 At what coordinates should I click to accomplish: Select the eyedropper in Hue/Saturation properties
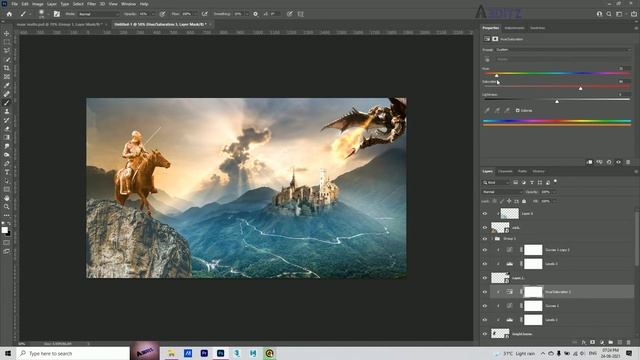pos(487,110)
